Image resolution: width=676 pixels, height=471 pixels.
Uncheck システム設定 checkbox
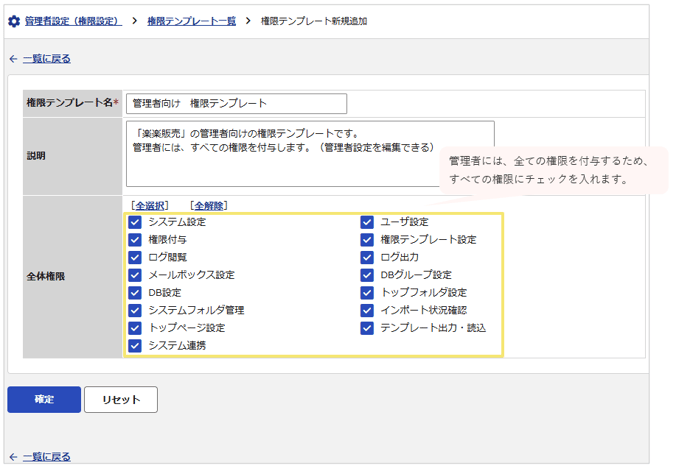(135, 222)
